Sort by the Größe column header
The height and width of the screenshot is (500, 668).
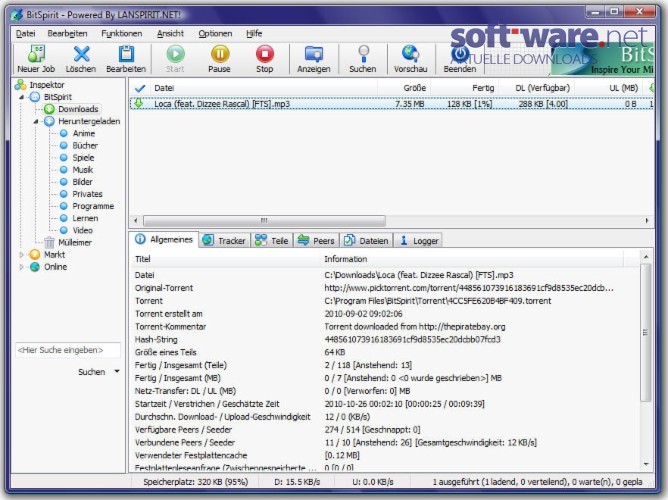point(404,88)
